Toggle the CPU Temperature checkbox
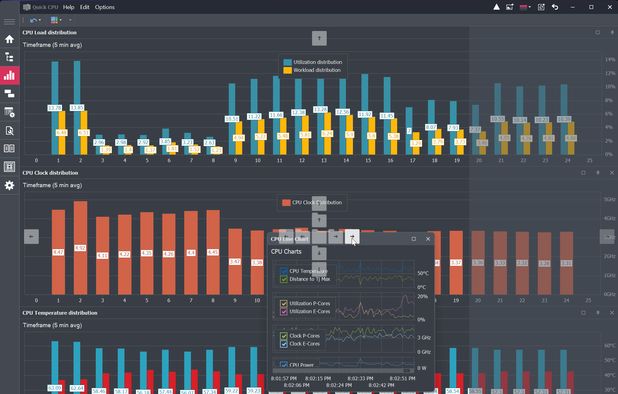Image resolution: width=618 pixels, height=394 pixels. 283,271
